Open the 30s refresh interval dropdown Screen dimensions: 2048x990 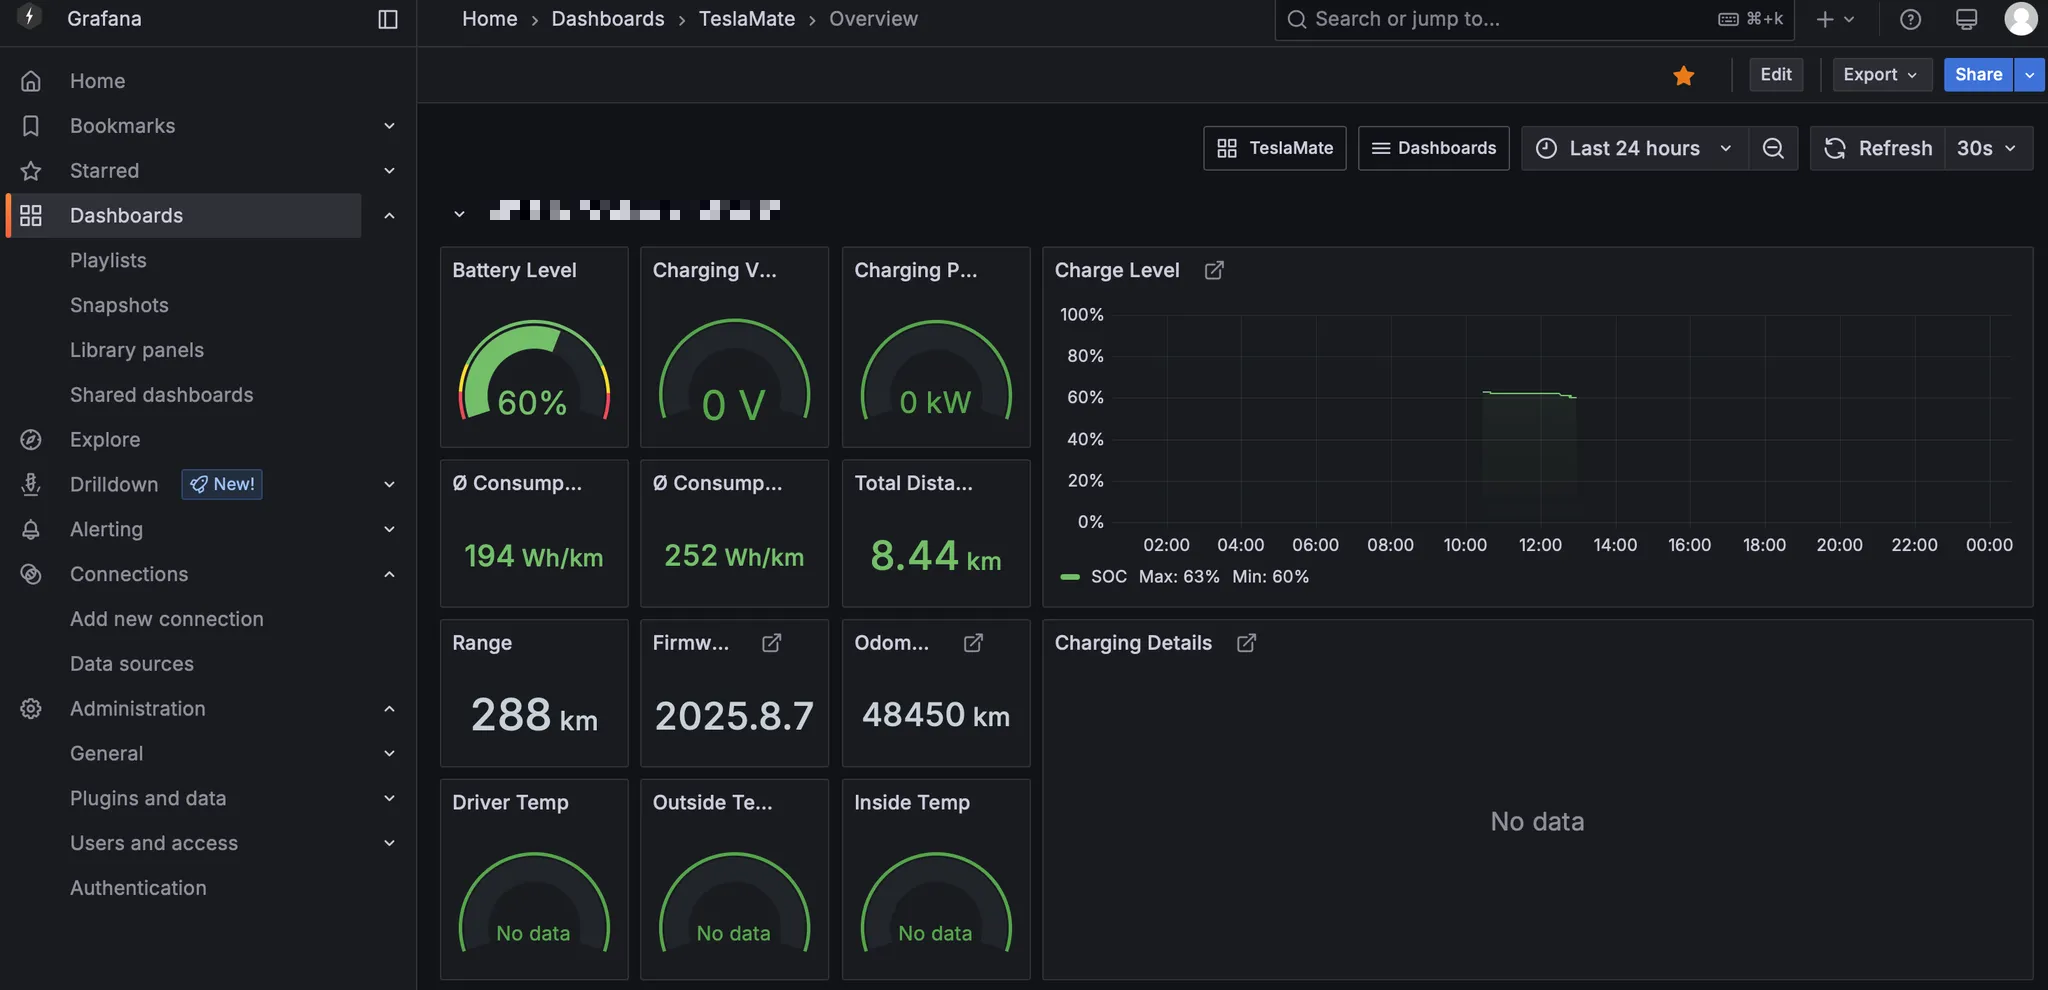pos(1988,148)
